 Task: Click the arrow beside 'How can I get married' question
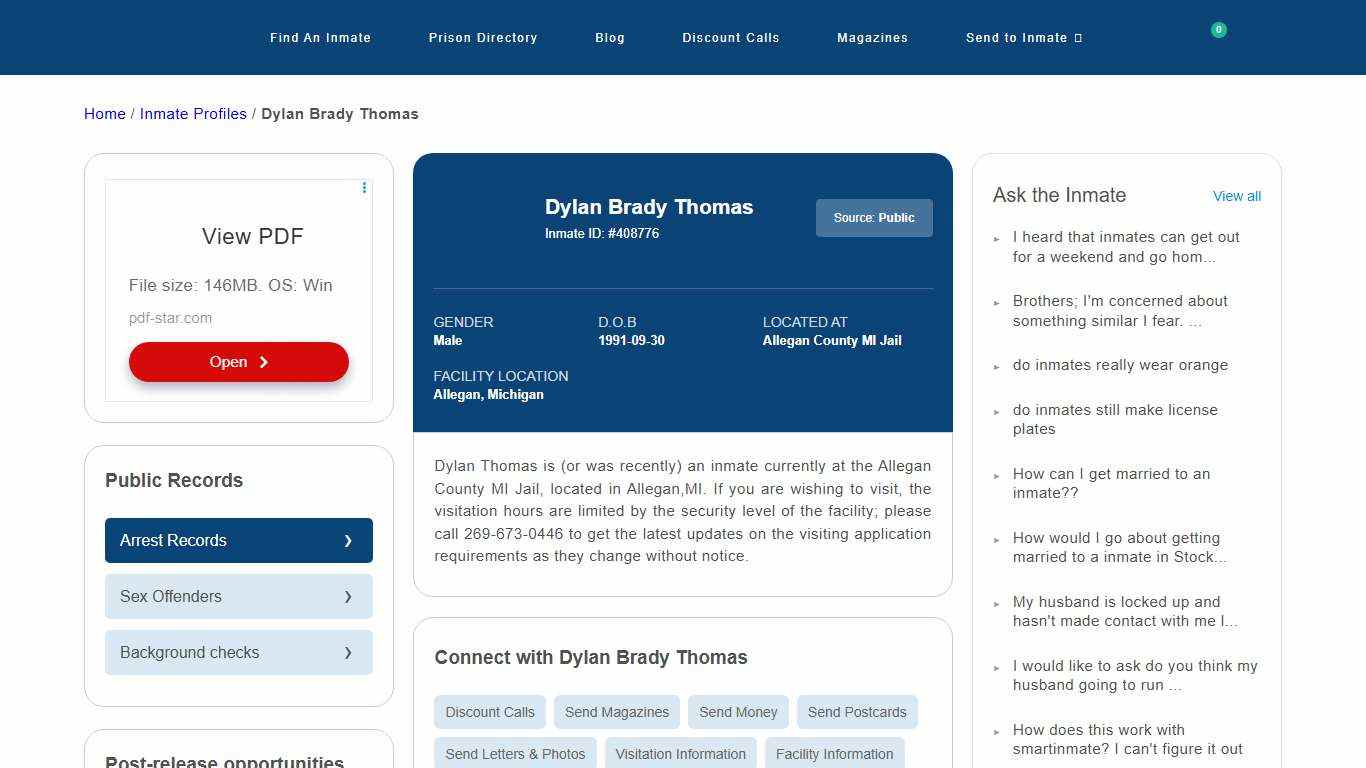(x=997, y=475)
